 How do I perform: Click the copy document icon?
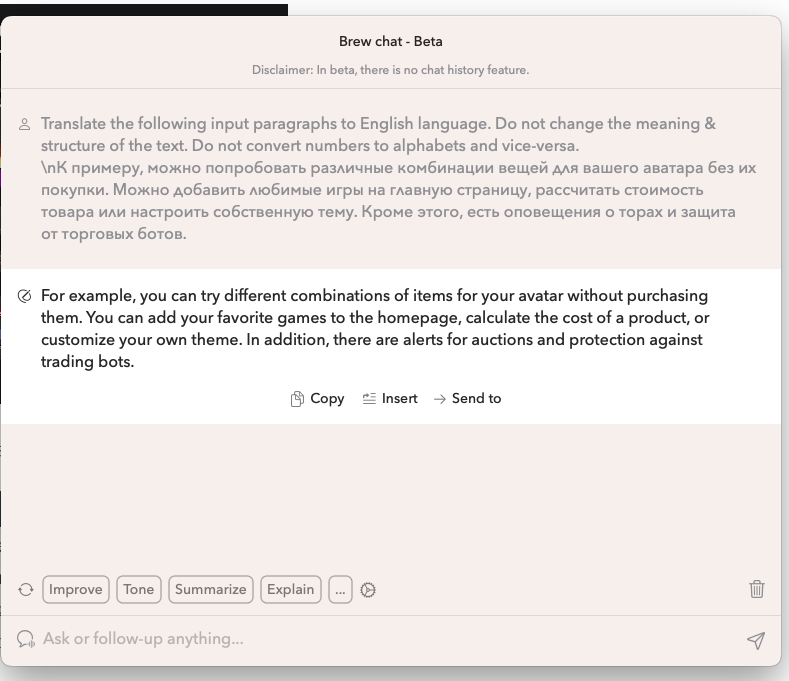(297, 399)
